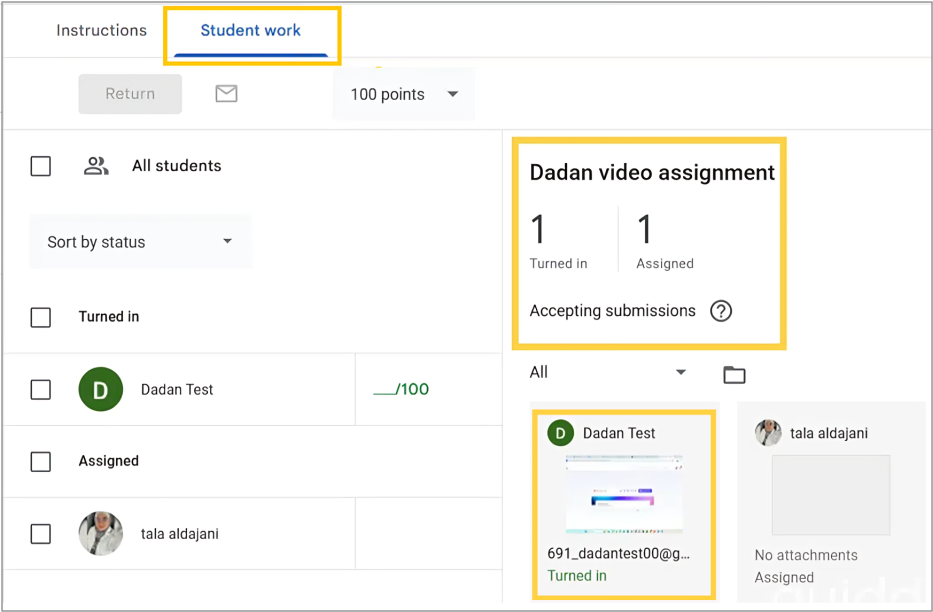Open the Sort by status dropdown

[140, 241]
